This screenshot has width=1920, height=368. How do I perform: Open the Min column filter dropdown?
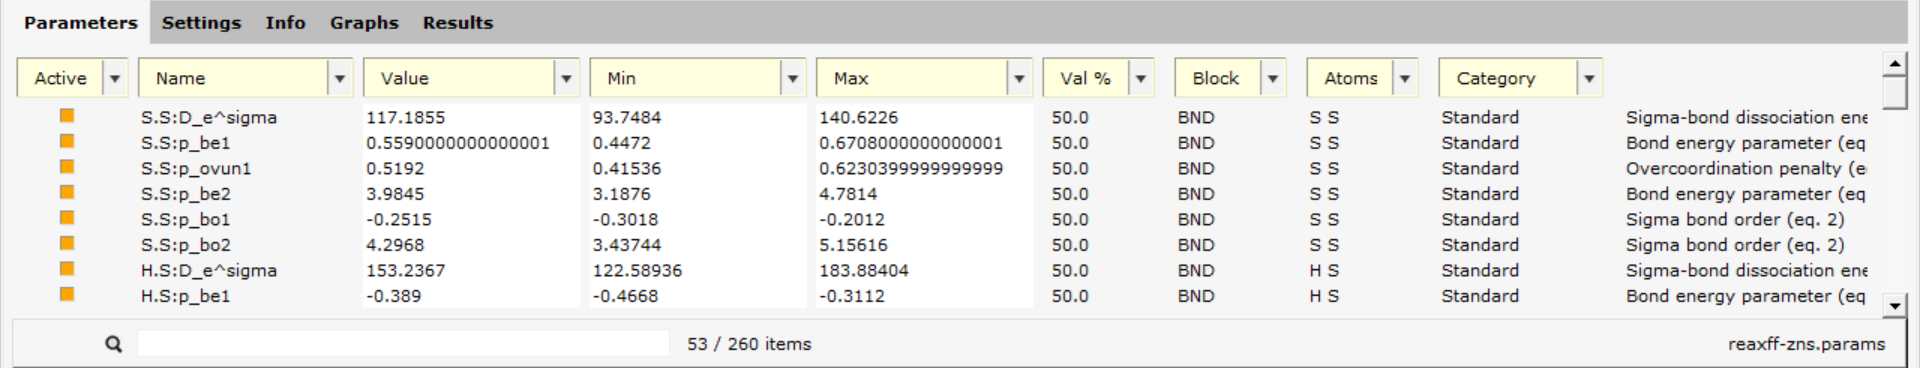[x=793, y=78]
